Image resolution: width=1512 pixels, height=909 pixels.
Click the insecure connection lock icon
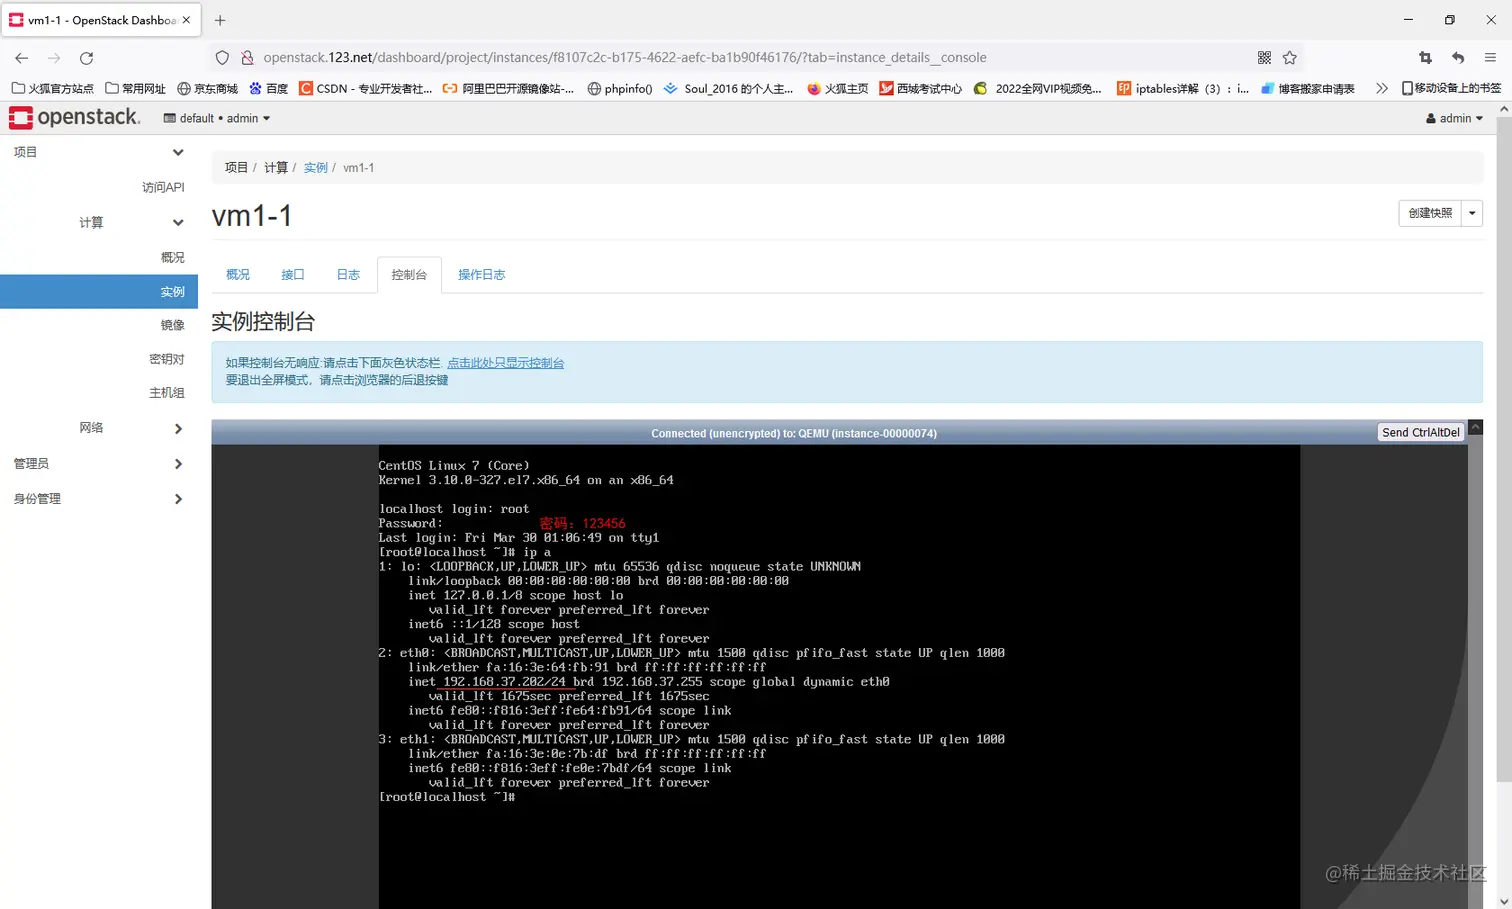[247, 58]
